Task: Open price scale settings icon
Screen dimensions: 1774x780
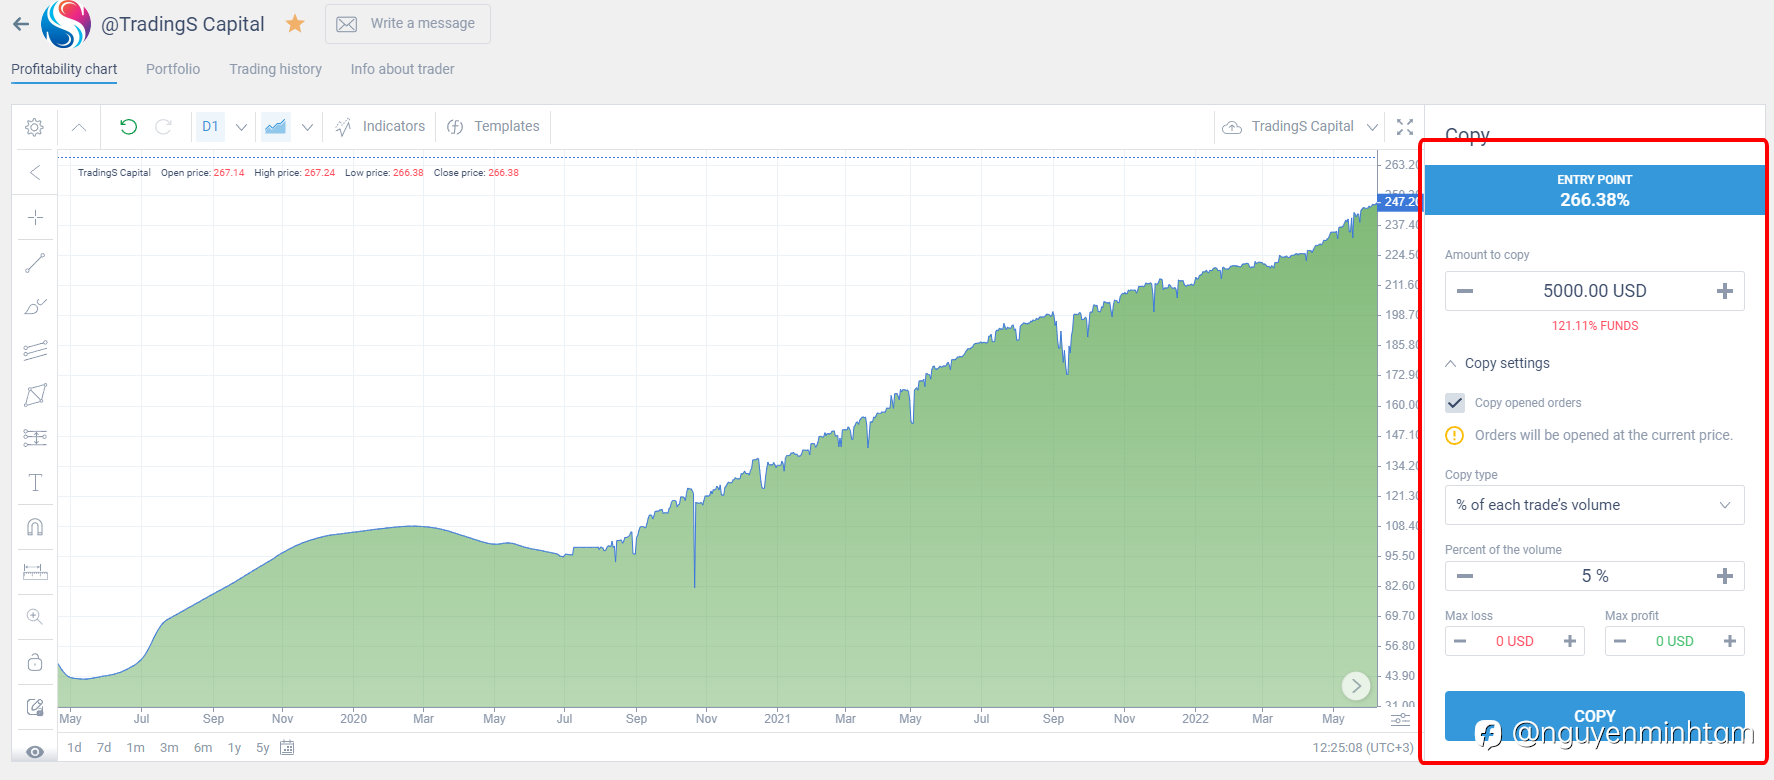Action: coord(1400,720)
